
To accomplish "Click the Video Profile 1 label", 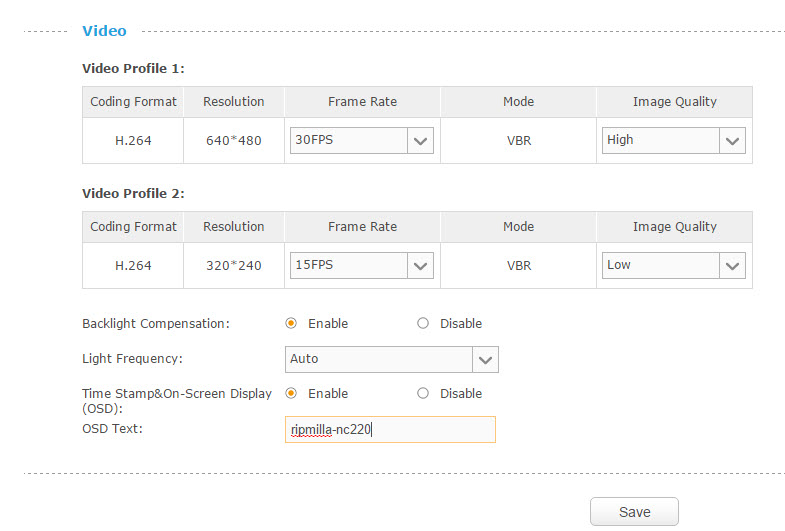I will [133, 69].
